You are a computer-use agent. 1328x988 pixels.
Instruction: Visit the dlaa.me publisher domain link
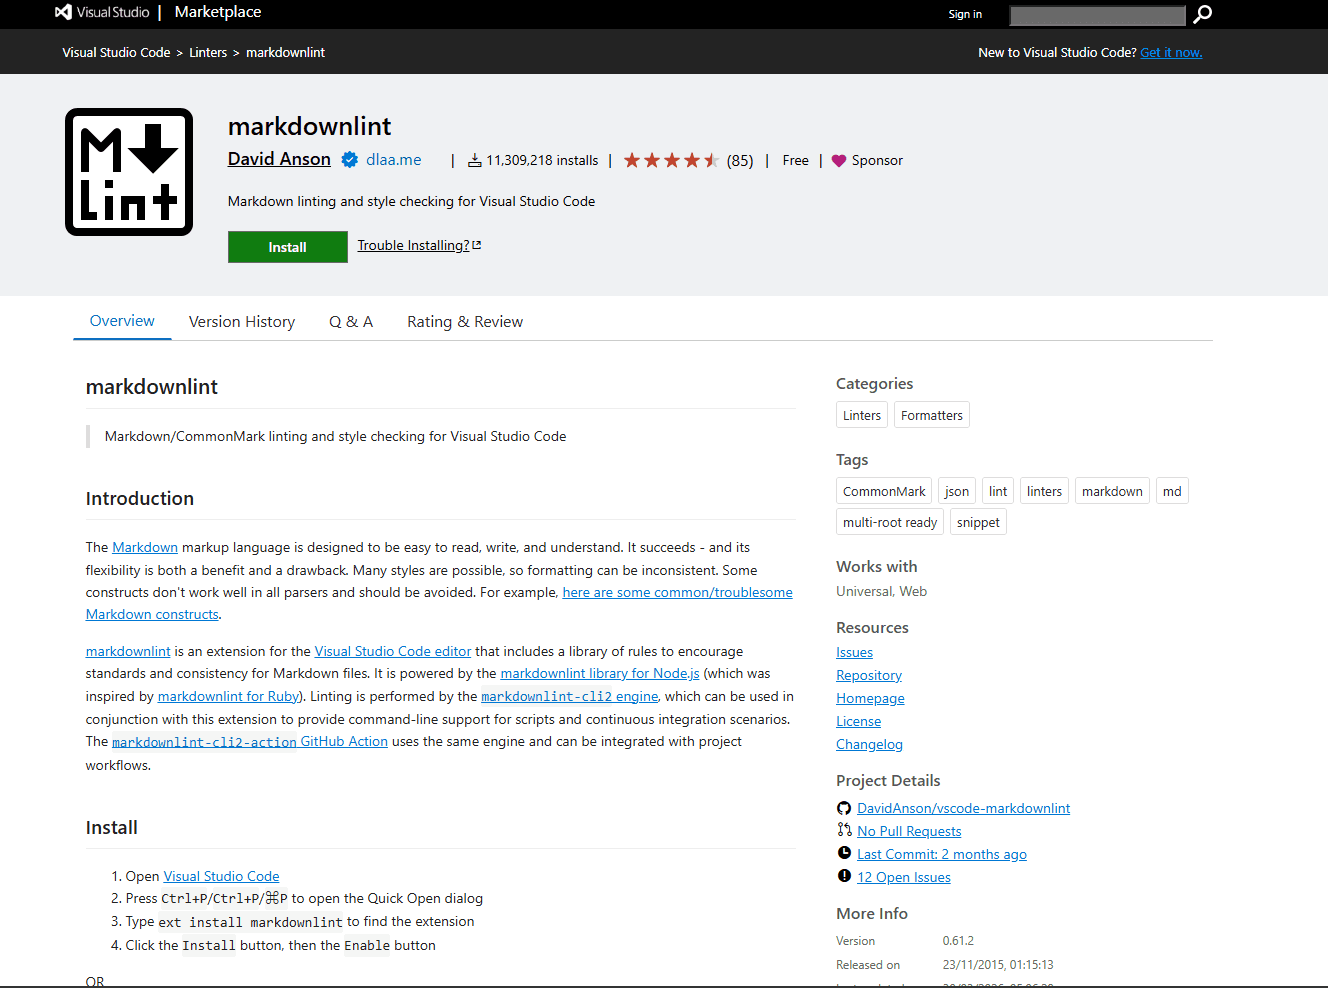tap(394, 160)
